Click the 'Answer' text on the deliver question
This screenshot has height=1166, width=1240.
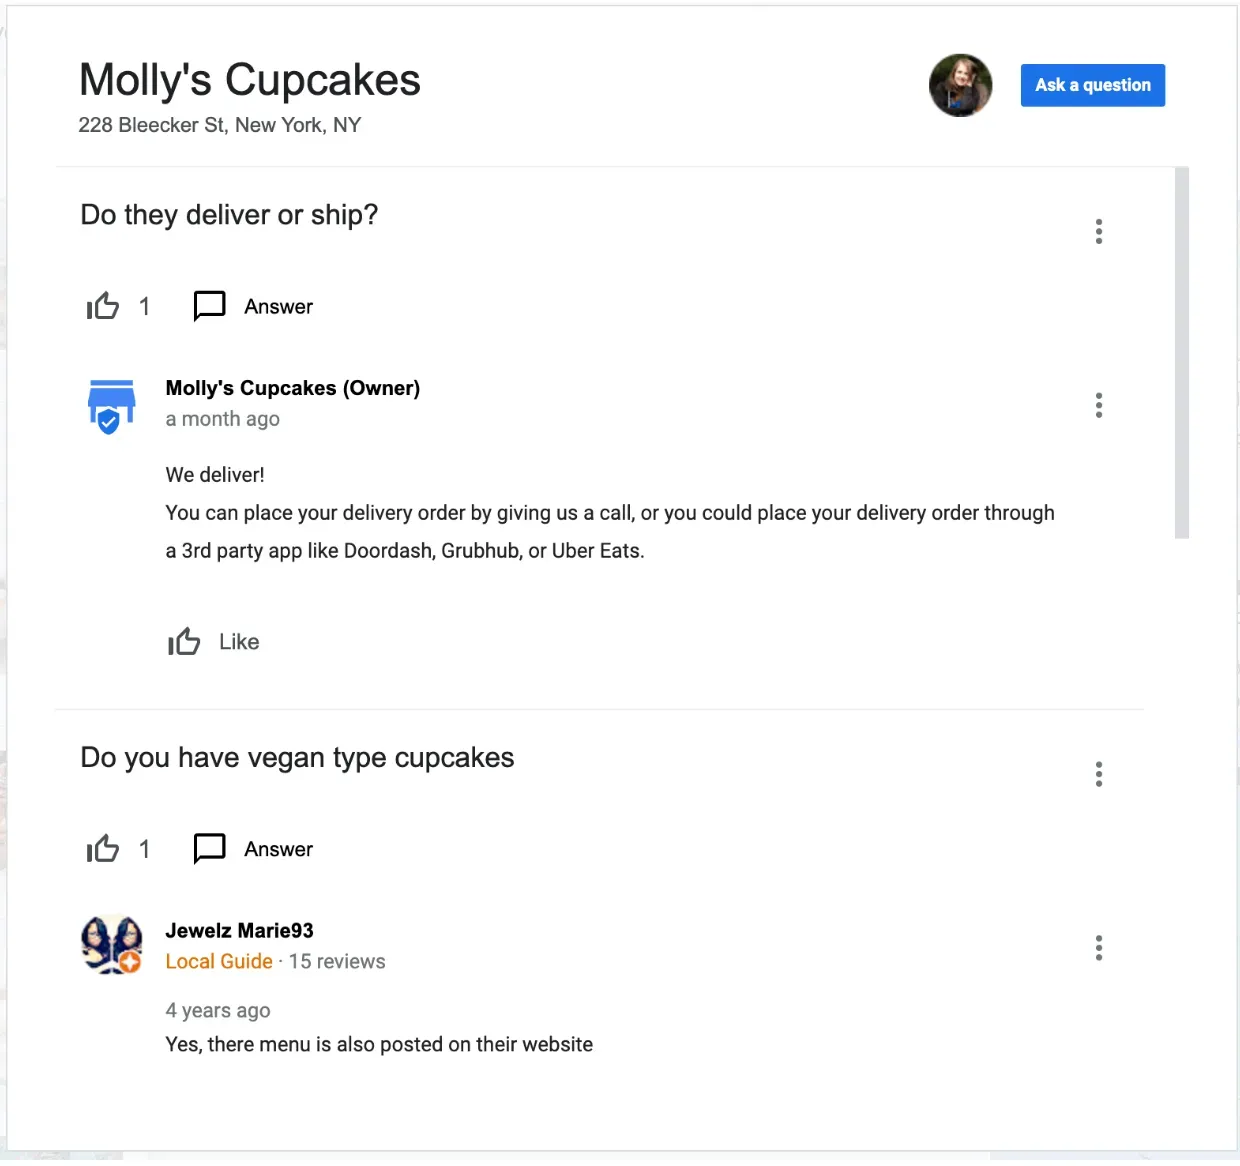278,307
